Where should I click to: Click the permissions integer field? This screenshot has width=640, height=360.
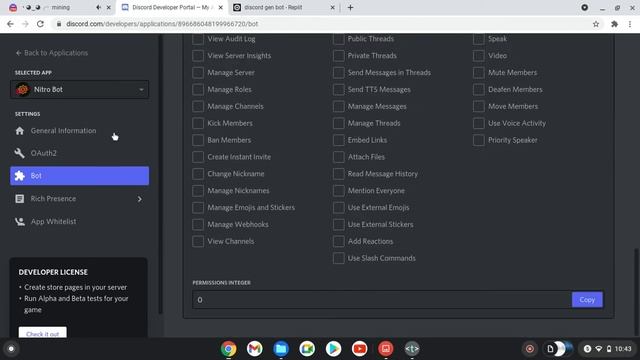[382, 300]
